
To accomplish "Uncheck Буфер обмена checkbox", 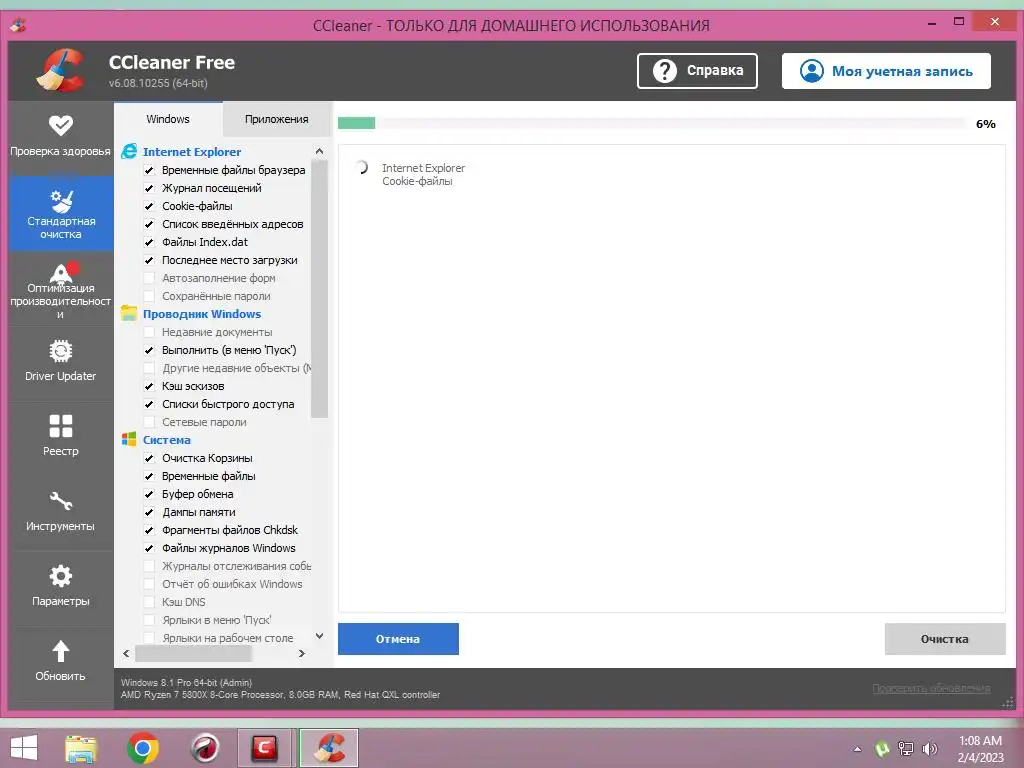I will (x=149, y=494).
